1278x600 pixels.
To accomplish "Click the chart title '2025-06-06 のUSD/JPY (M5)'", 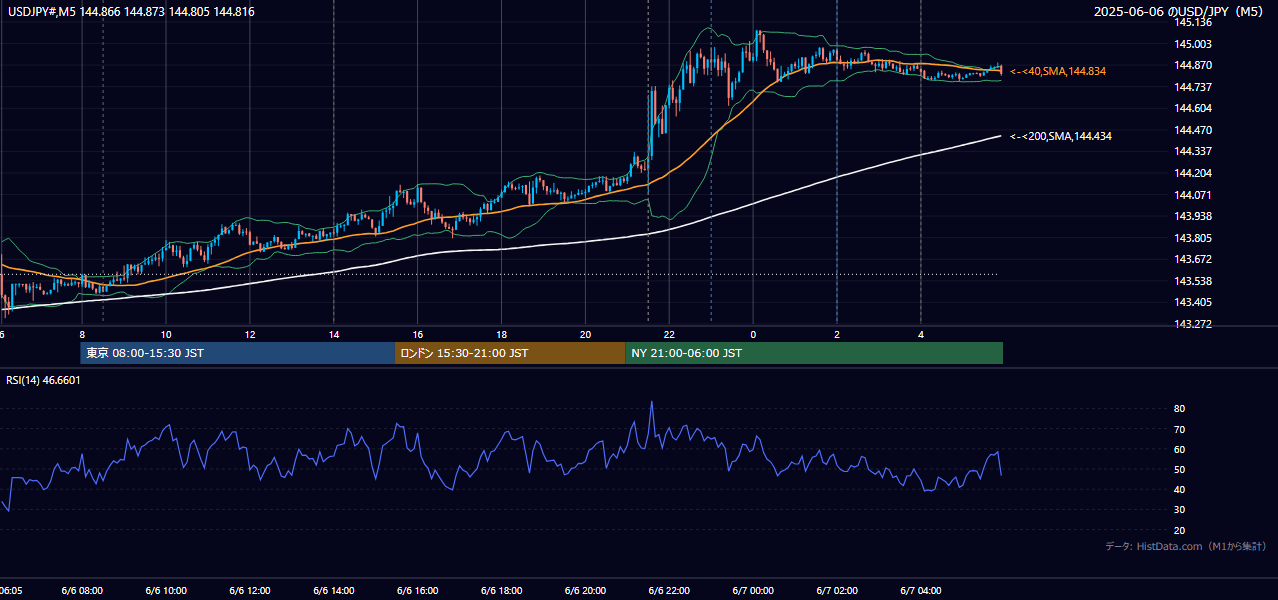I will point(1181,11).
